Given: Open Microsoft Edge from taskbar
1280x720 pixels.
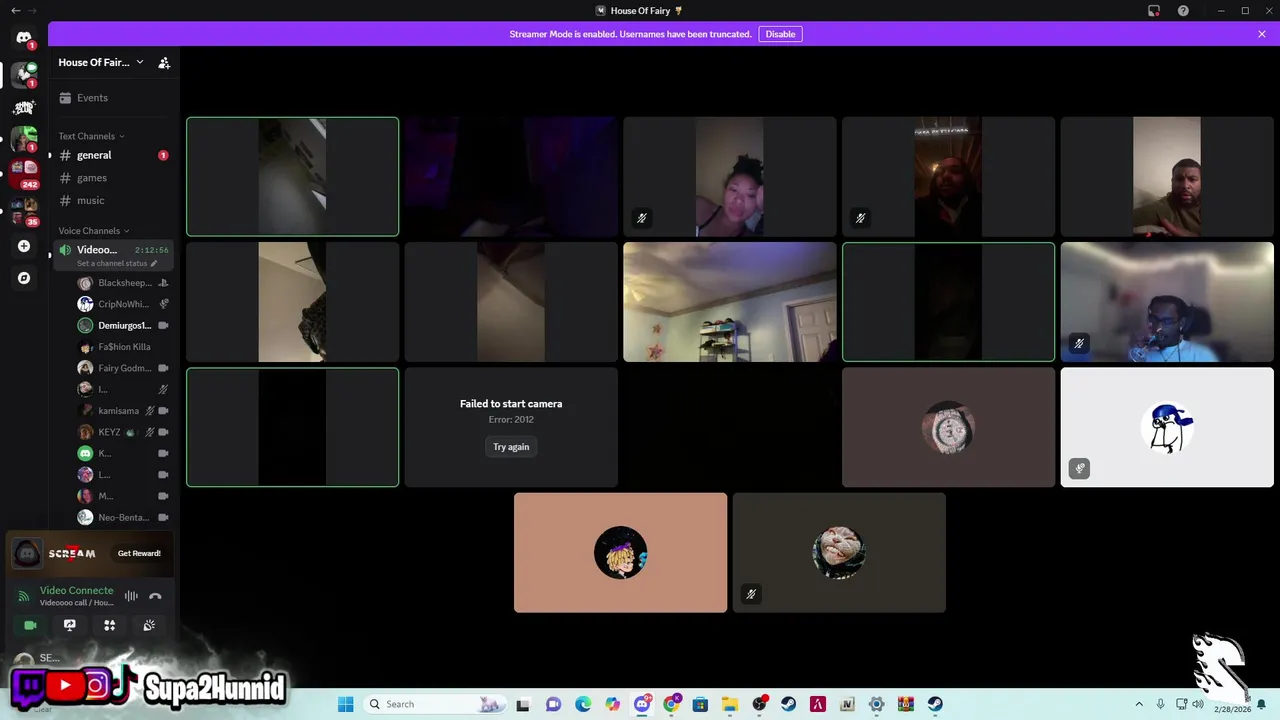Looking at the screenshot, I should click(x=583, y=704).
